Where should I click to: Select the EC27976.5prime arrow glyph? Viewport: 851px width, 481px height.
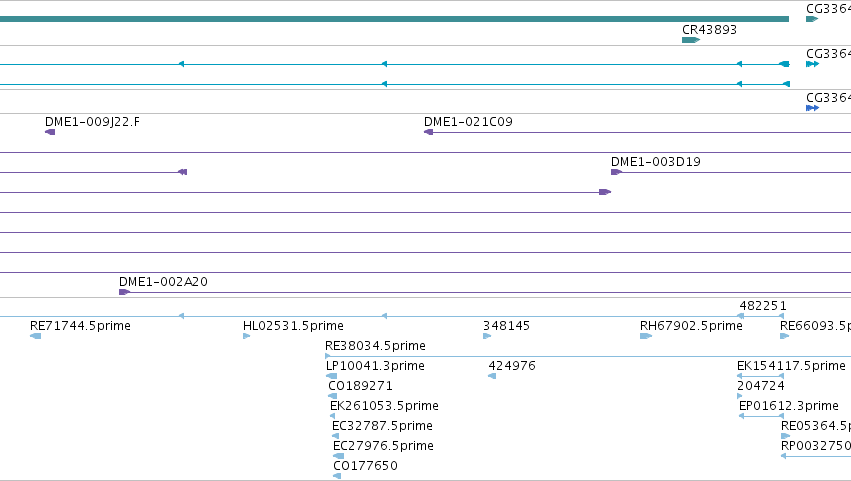(338, 456)
